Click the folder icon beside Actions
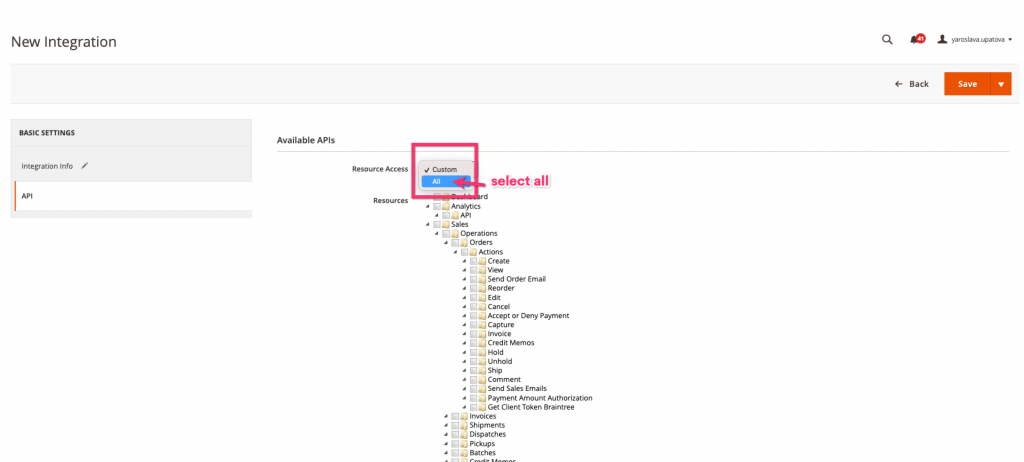The image size is (1024, 462). pos(473,252)
